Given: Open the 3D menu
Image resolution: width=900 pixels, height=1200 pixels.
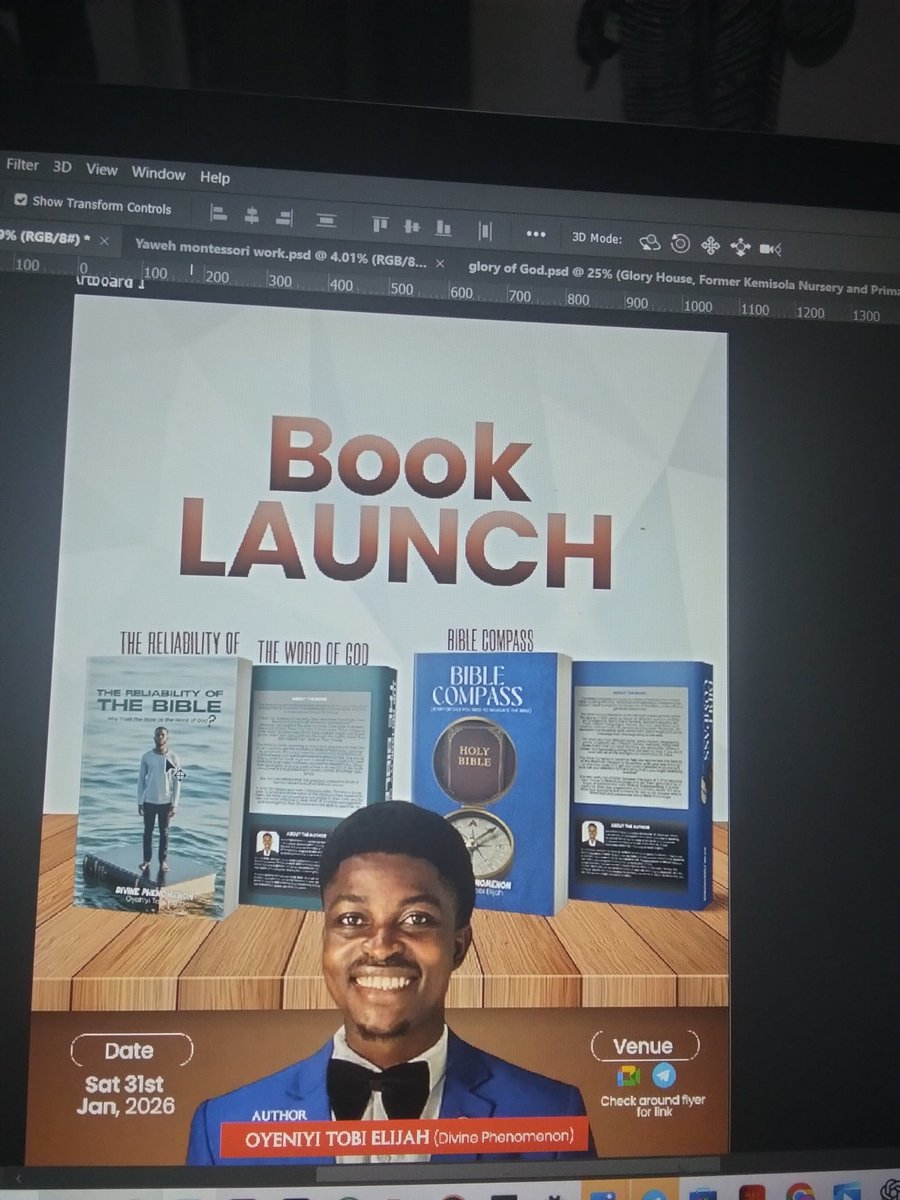Looking at the screenshot, I should pyautogui.click(x=62, y=168).
